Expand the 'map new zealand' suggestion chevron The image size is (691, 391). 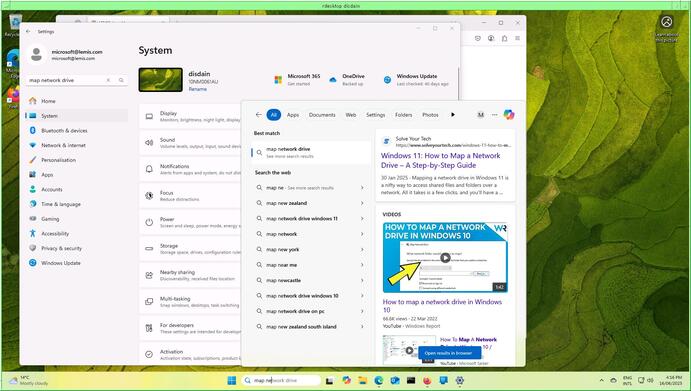click(362, 203)
